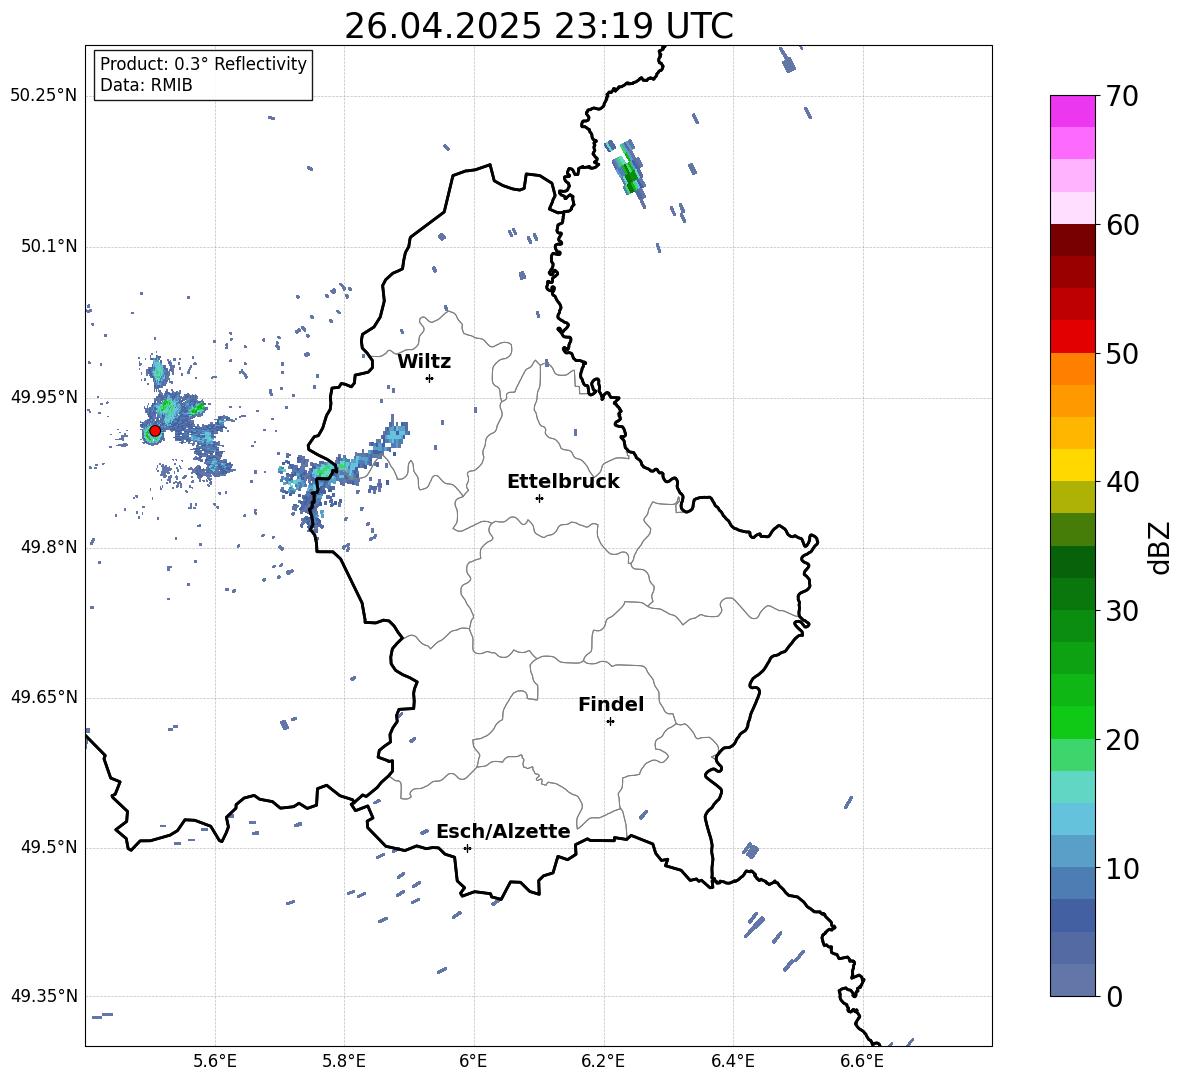Pick the dark maroon swatch just below 60 dBZ

(x=1072, y=240)
